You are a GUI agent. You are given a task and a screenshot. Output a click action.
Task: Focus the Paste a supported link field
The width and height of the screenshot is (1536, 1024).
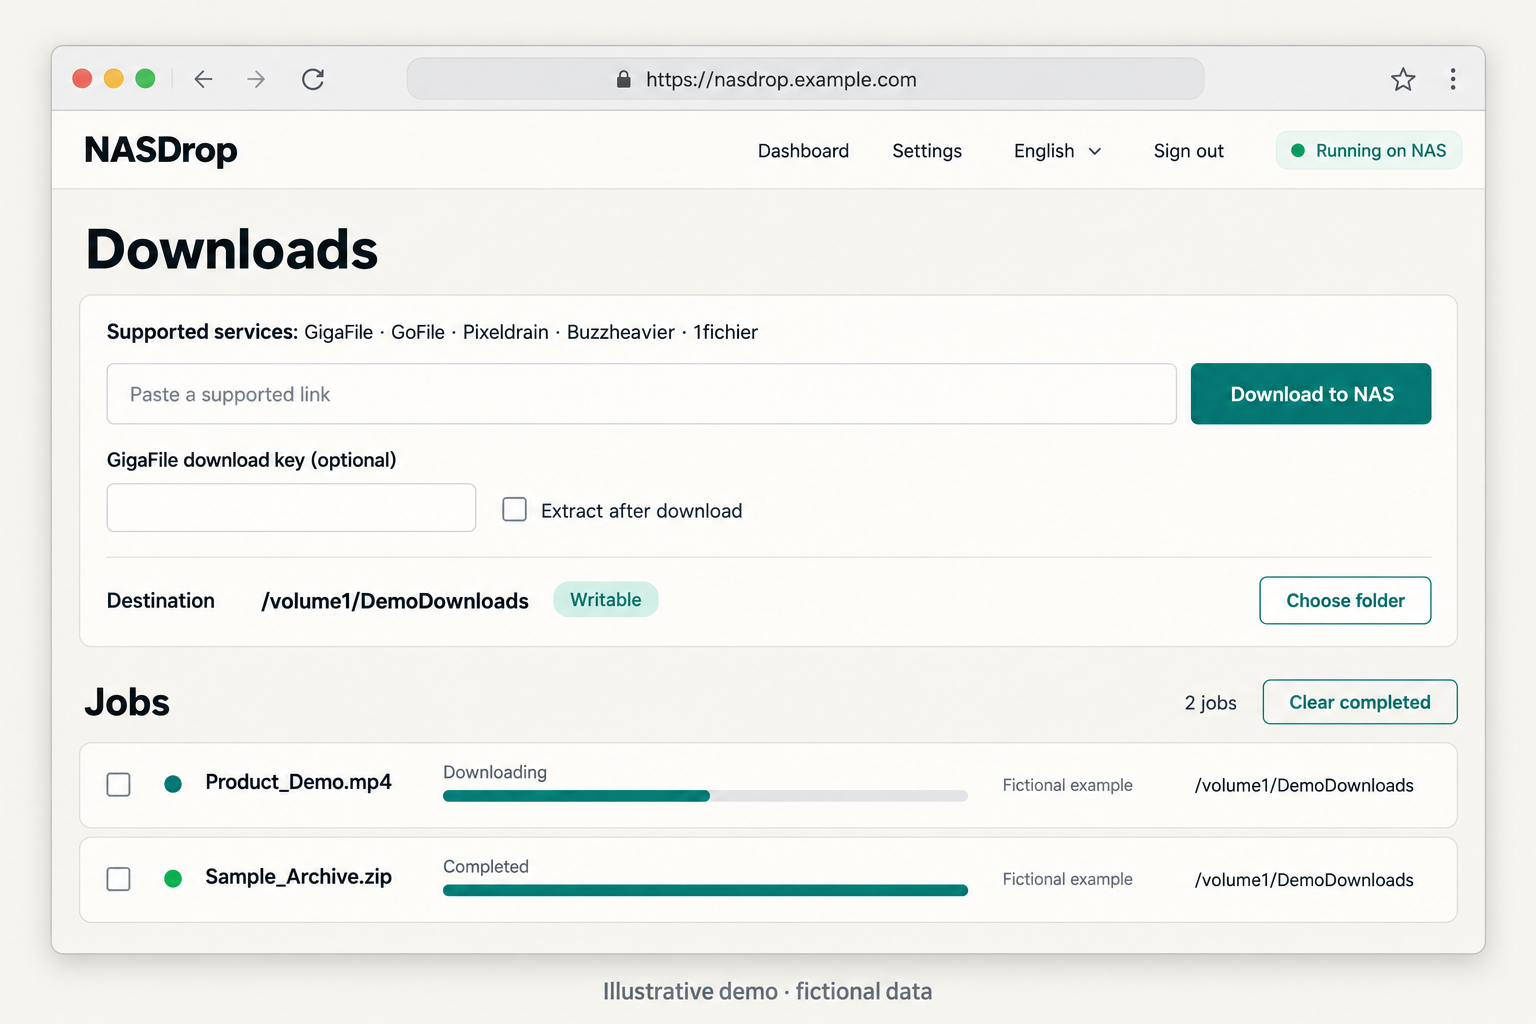pos(641,394)
